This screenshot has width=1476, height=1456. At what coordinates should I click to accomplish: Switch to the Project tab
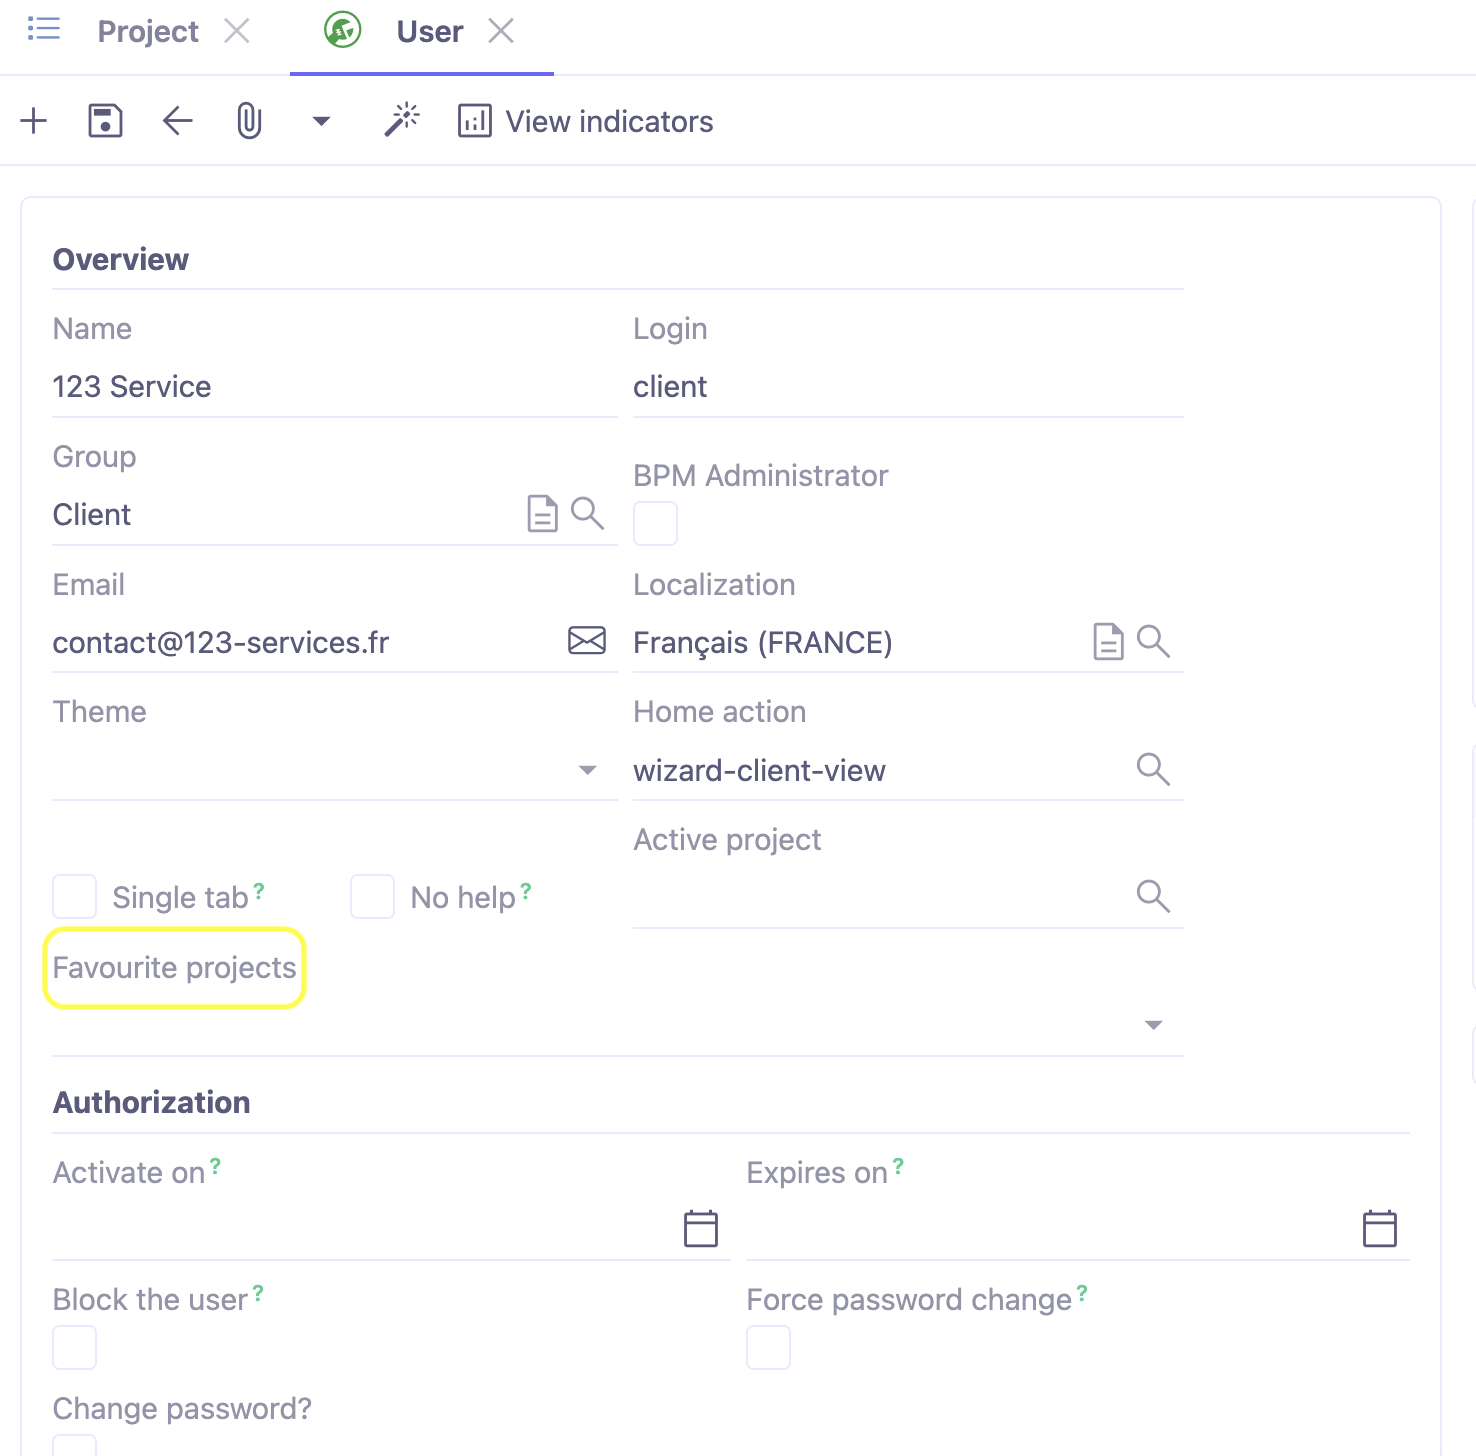pyautogui.click(x=148, y=32)
